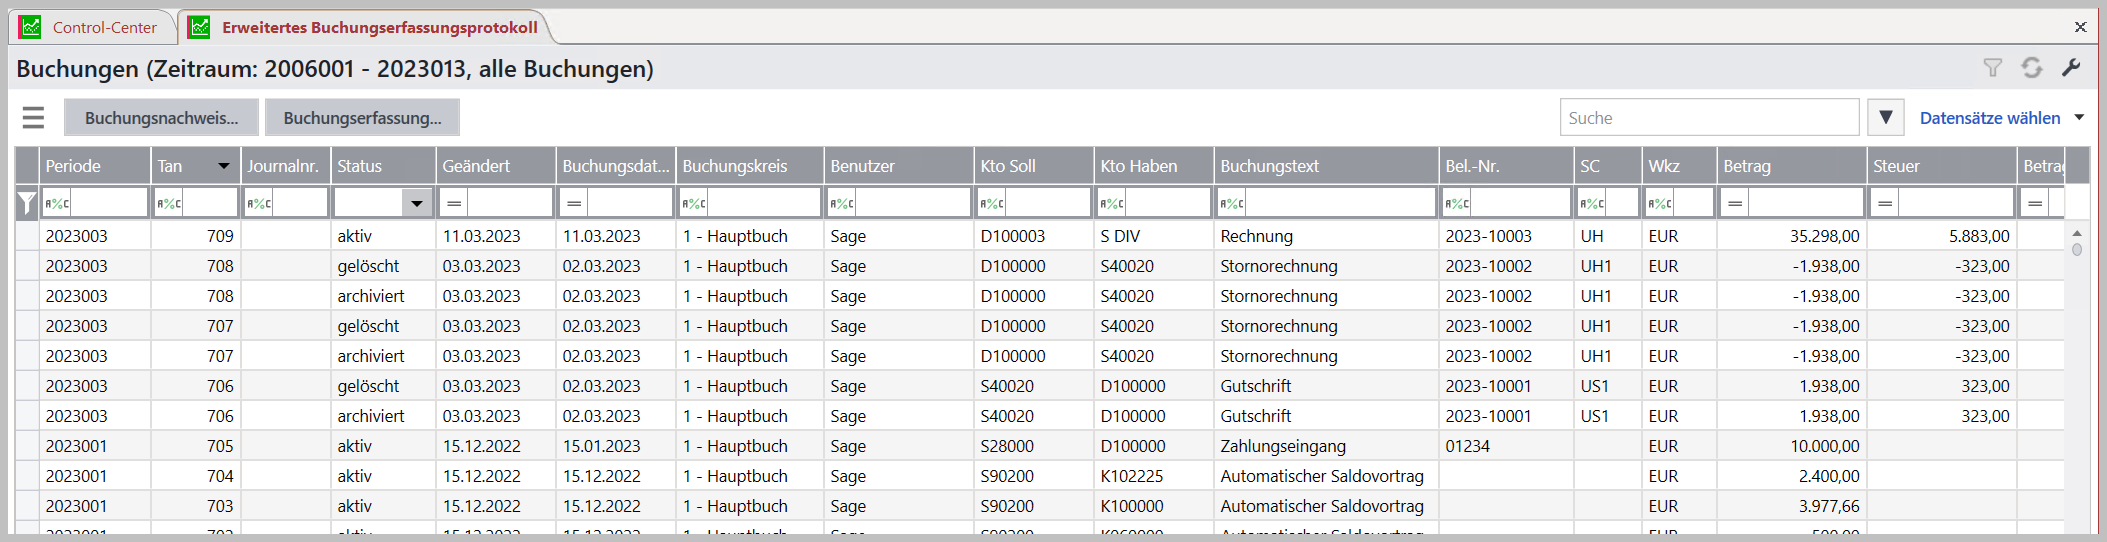Click the equals operator in Geändert filter

click(x=454, y=204)
